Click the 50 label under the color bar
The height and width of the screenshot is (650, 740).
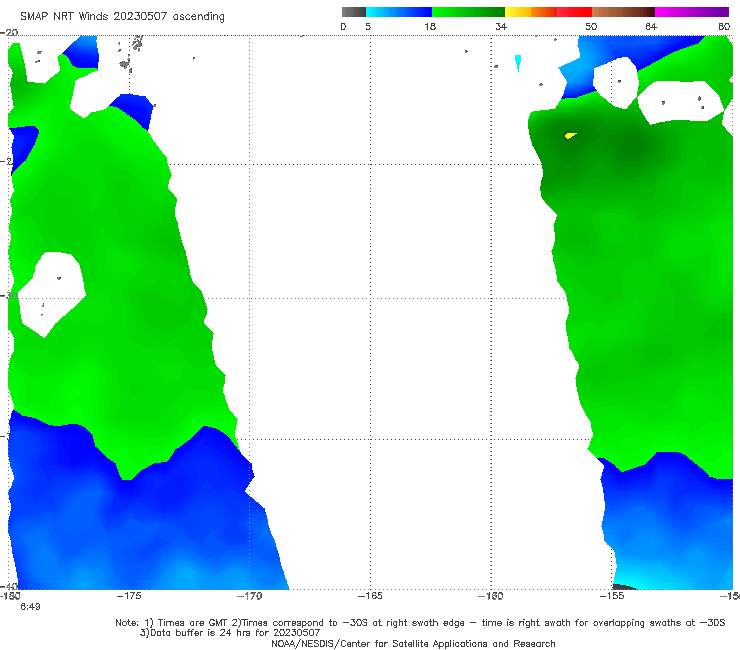591,26
